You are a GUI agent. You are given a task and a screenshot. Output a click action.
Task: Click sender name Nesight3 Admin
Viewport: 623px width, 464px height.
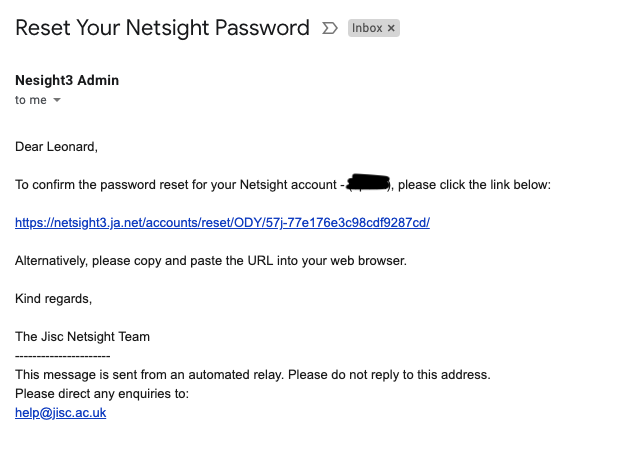point(67,81)
